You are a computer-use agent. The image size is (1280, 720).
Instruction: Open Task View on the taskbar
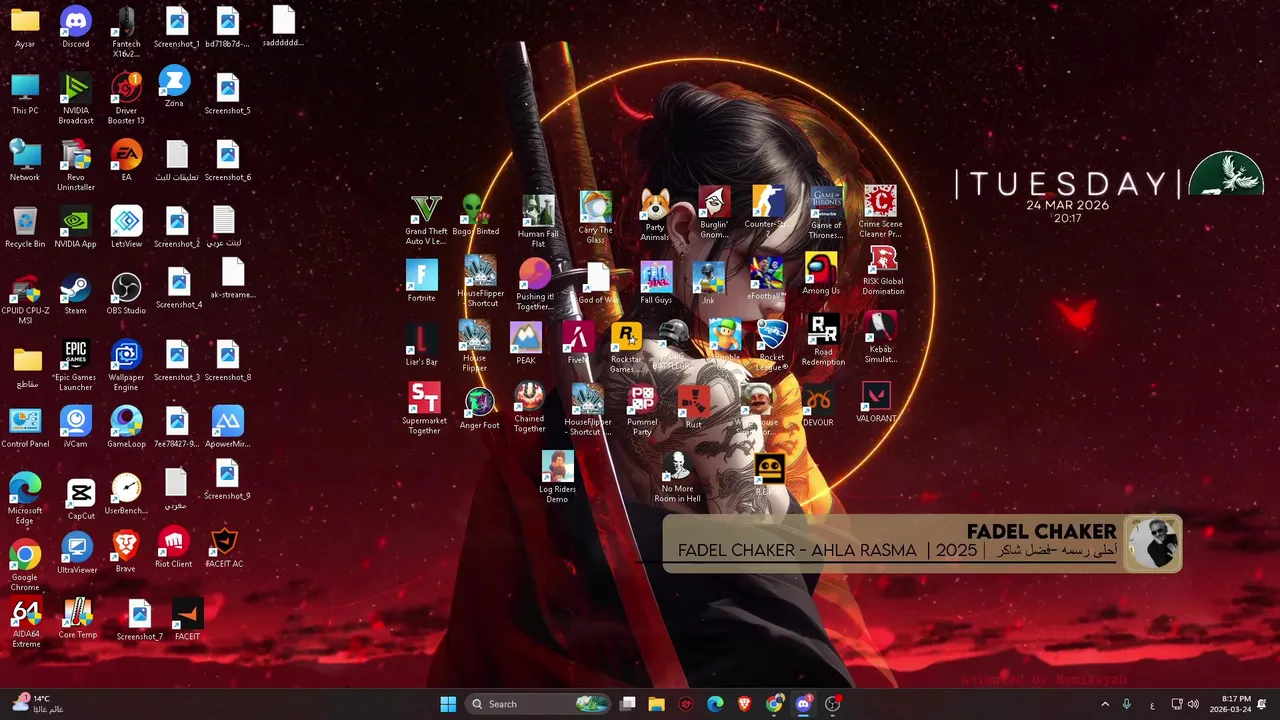(628, 704)
